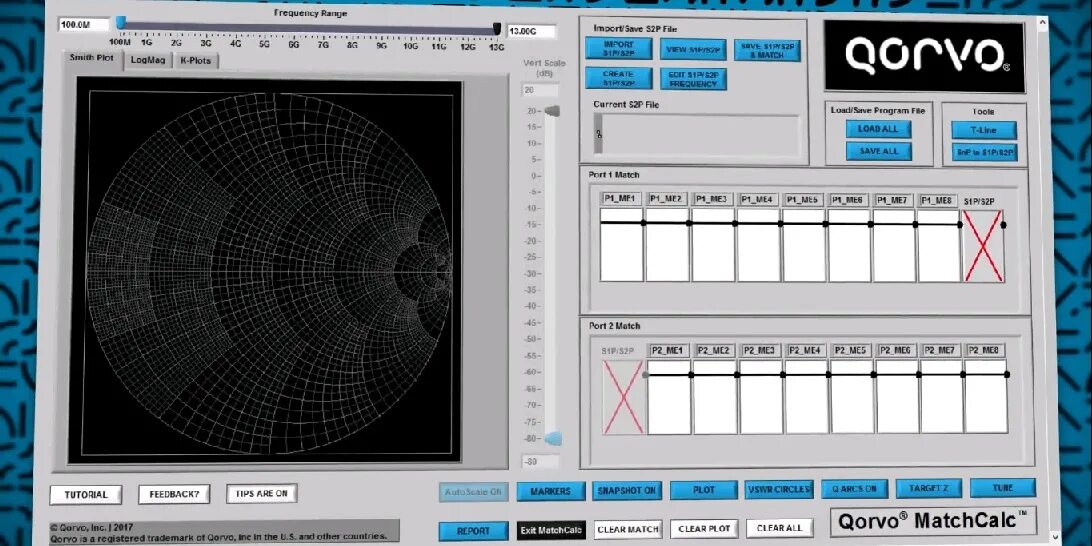1092x546 pixels.
Task: Click the Qorvo logo
Action: coord(924,56)
